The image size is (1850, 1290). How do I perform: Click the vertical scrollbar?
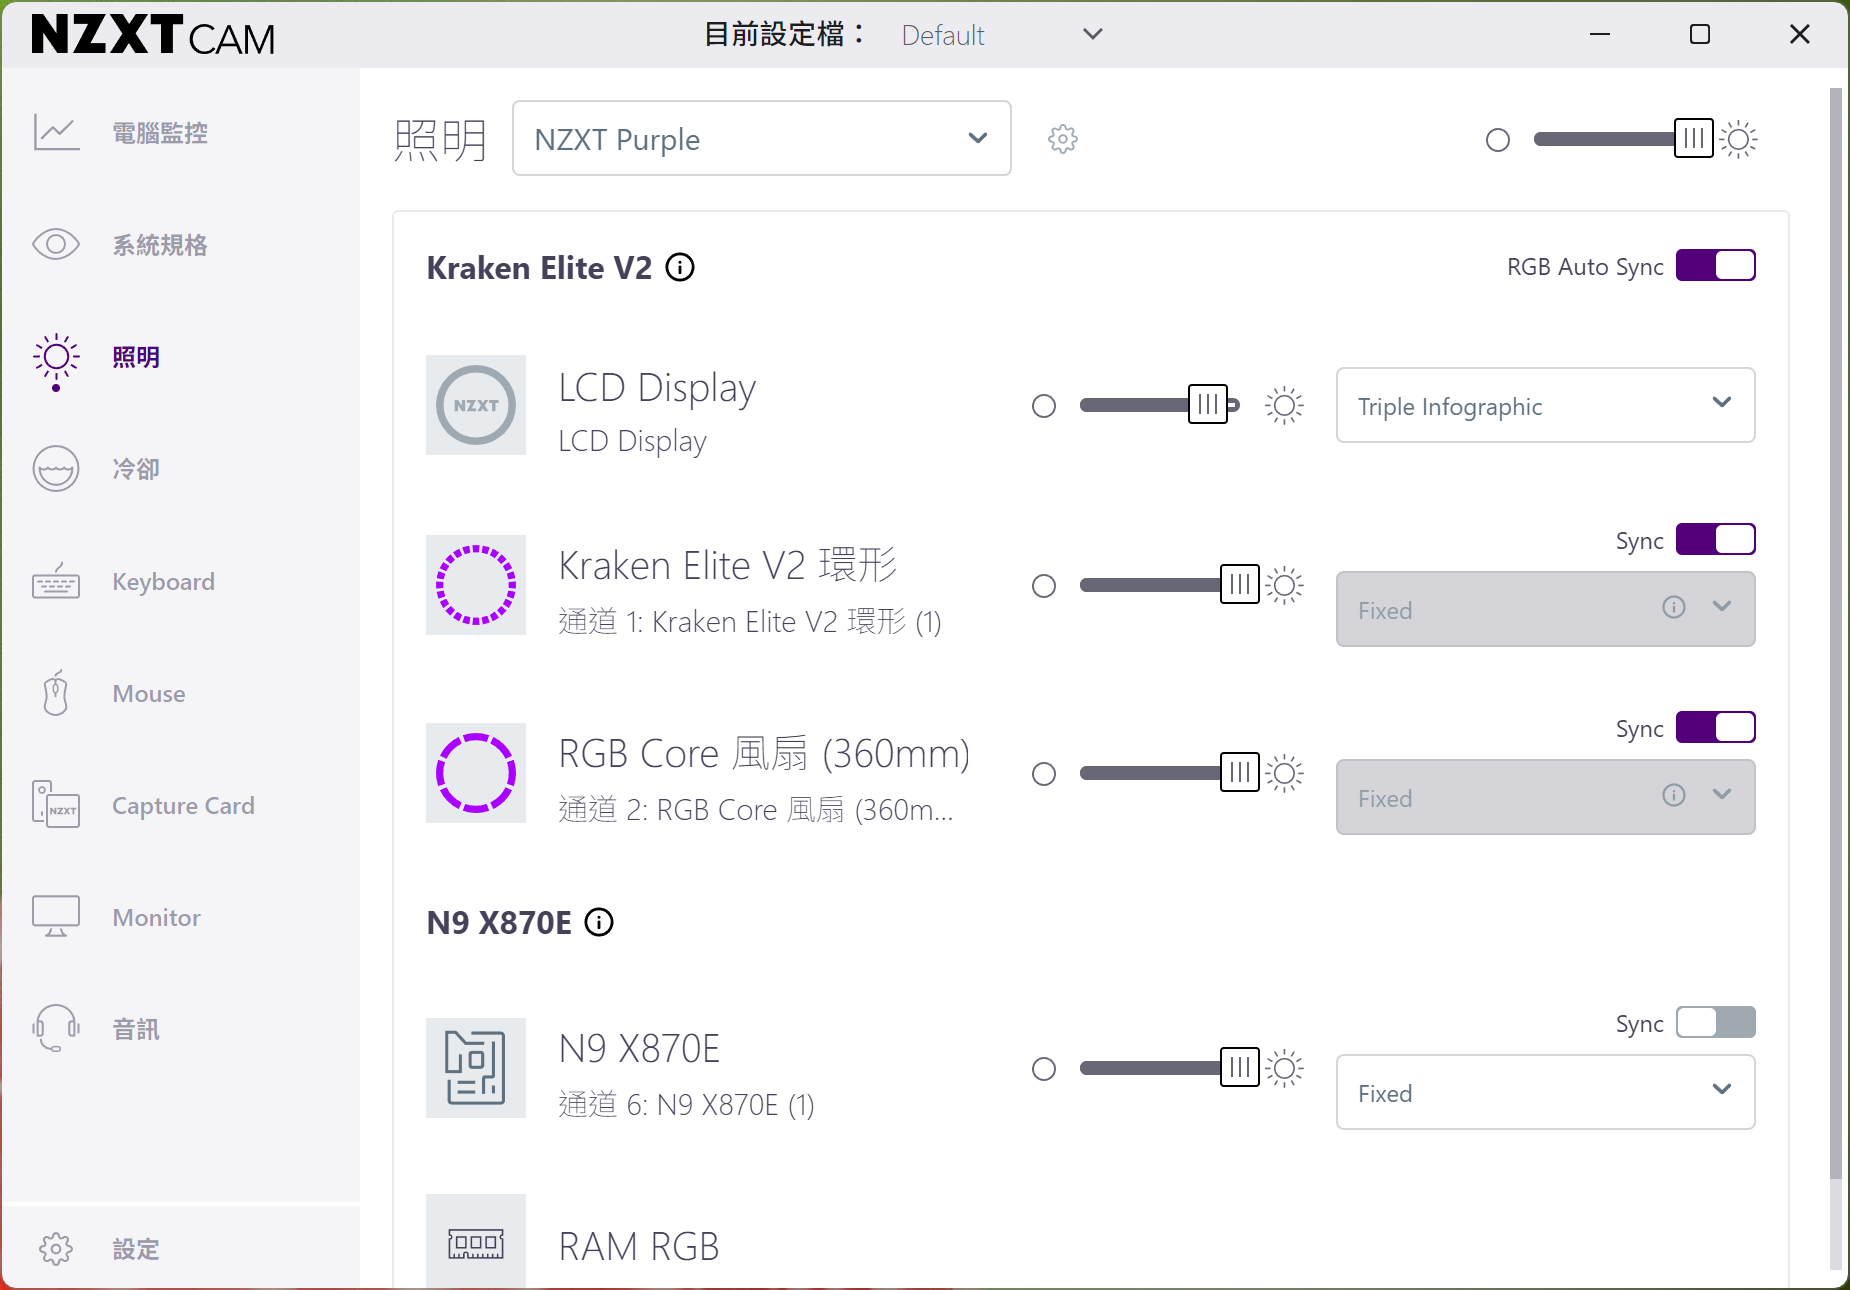click(1835, 632)
